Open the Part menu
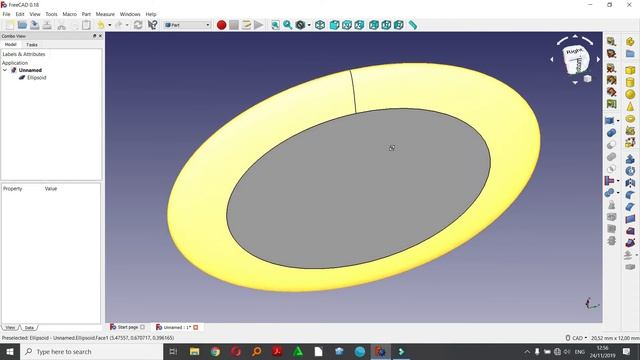 pyautogui.click(x=86, y=14)
